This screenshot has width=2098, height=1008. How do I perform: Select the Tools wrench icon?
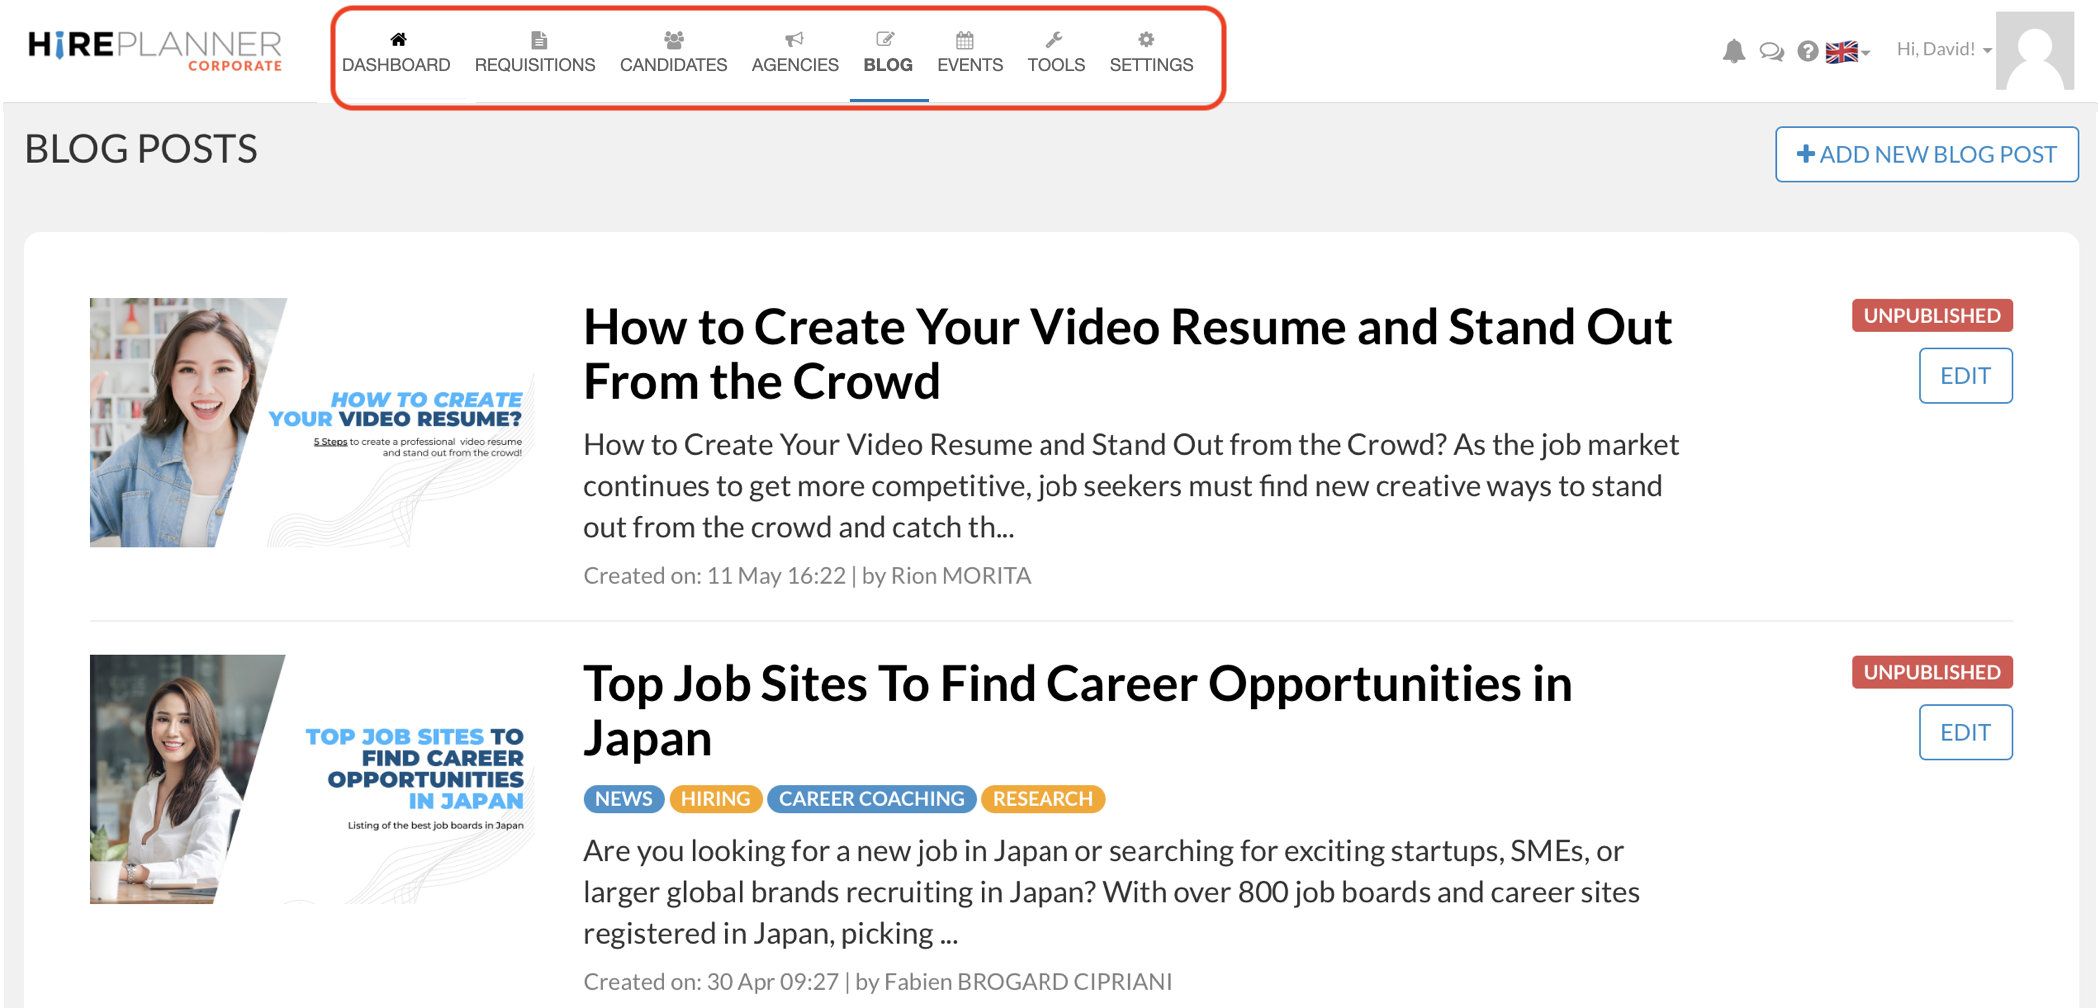point(1056,39)
